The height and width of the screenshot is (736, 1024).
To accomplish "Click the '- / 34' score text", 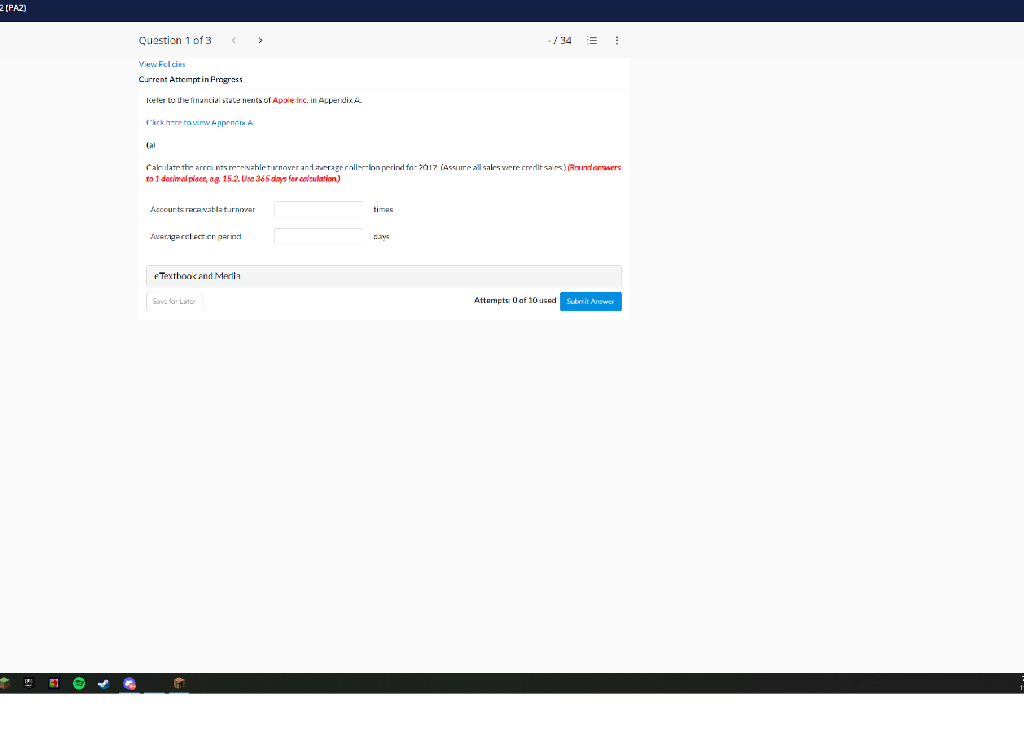I will coord(560,40).
